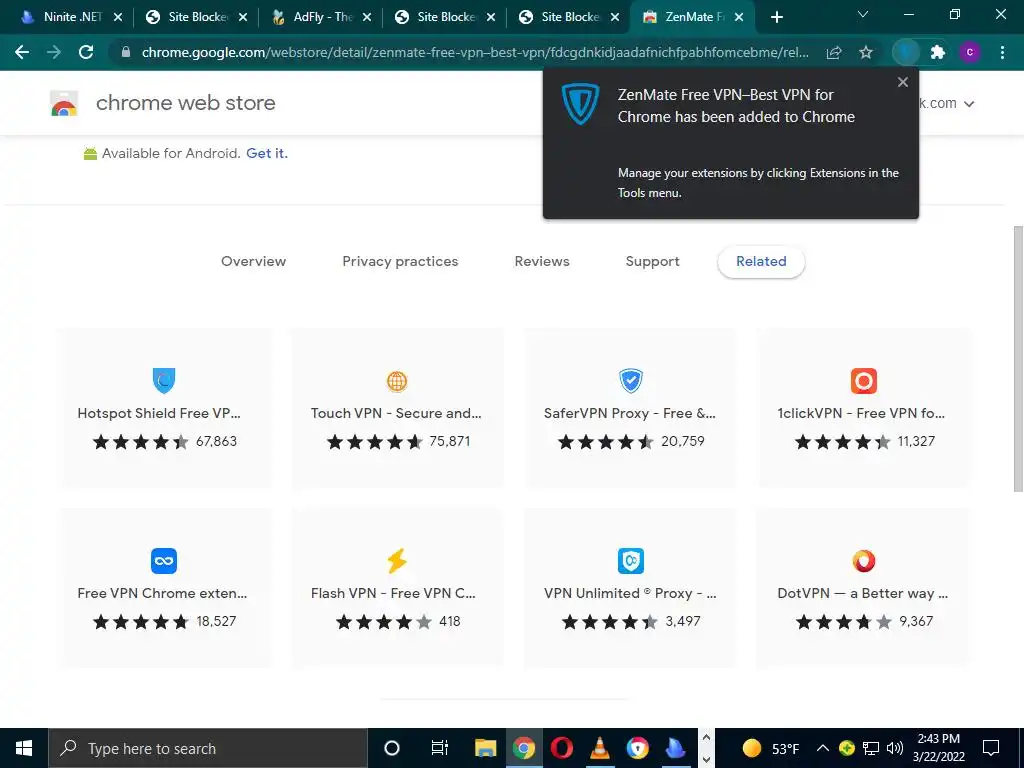
Task: Open SaferVPN Proxy - Free title
Action: coord(630,413)
